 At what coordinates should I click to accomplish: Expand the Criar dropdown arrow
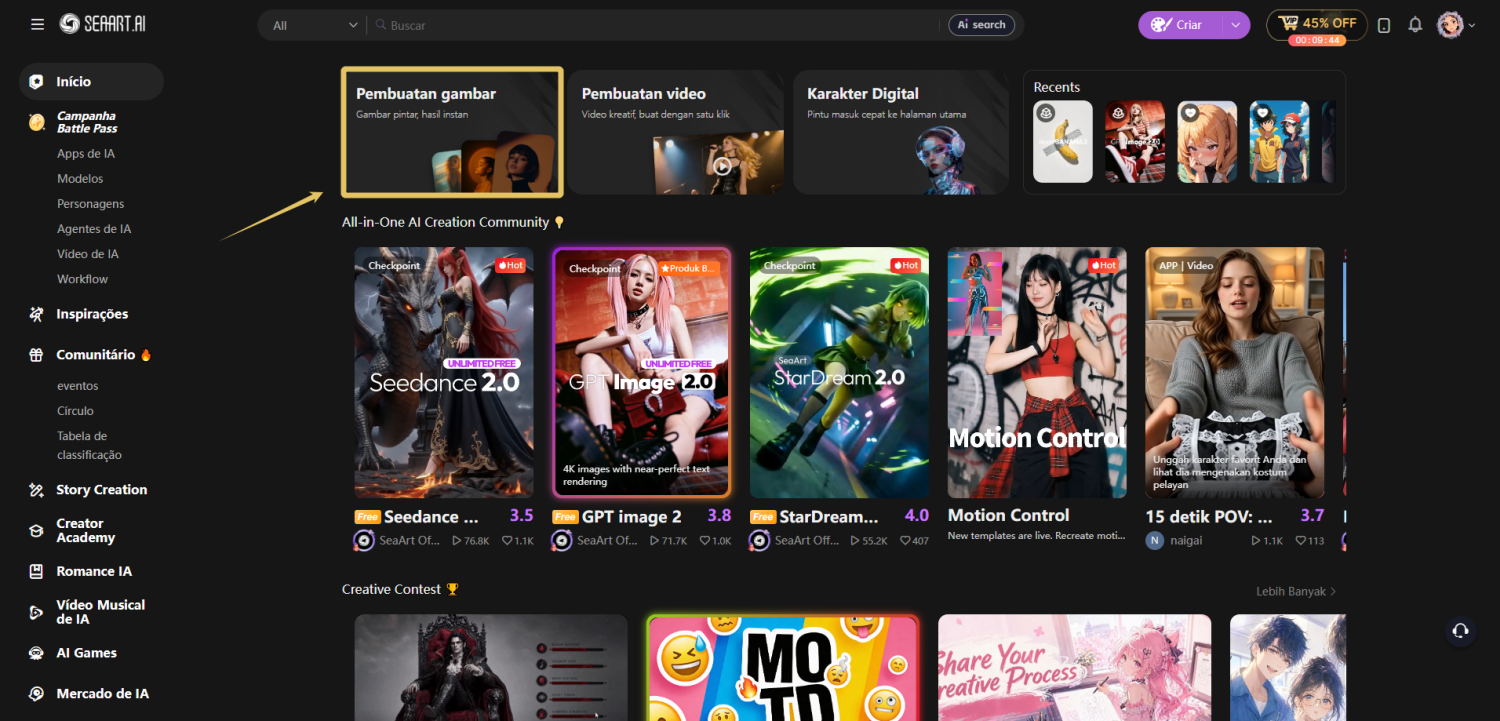click(x=1235, y=25)
